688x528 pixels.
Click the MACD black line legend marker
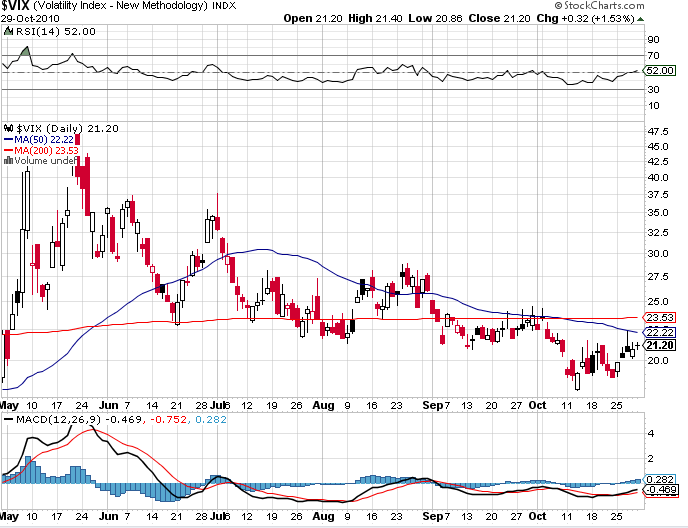[10, 417]
